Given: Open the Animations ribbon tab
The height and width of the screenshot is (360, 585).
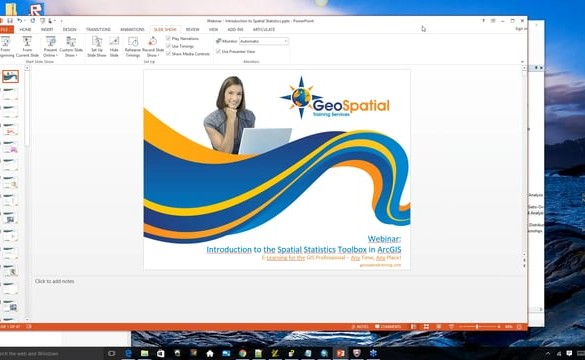Looking at the screenshot, I should tap(132, 29).
